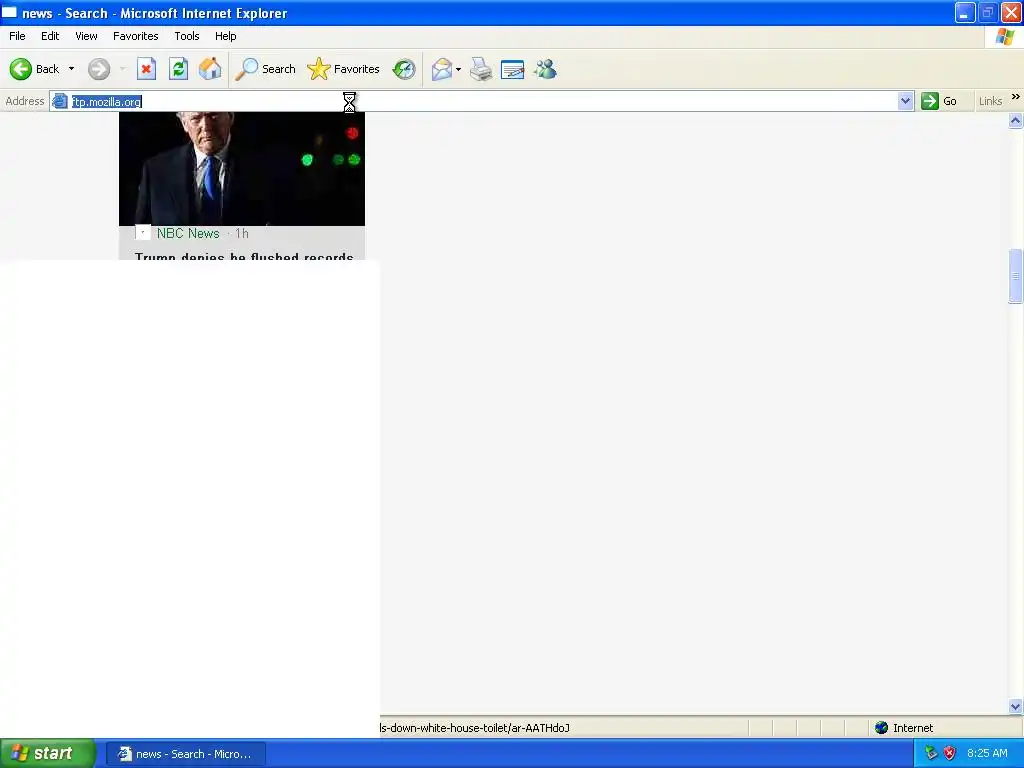1024x768 pixels.
Task: Open the History clock icon
Action: tap(404, 69)
